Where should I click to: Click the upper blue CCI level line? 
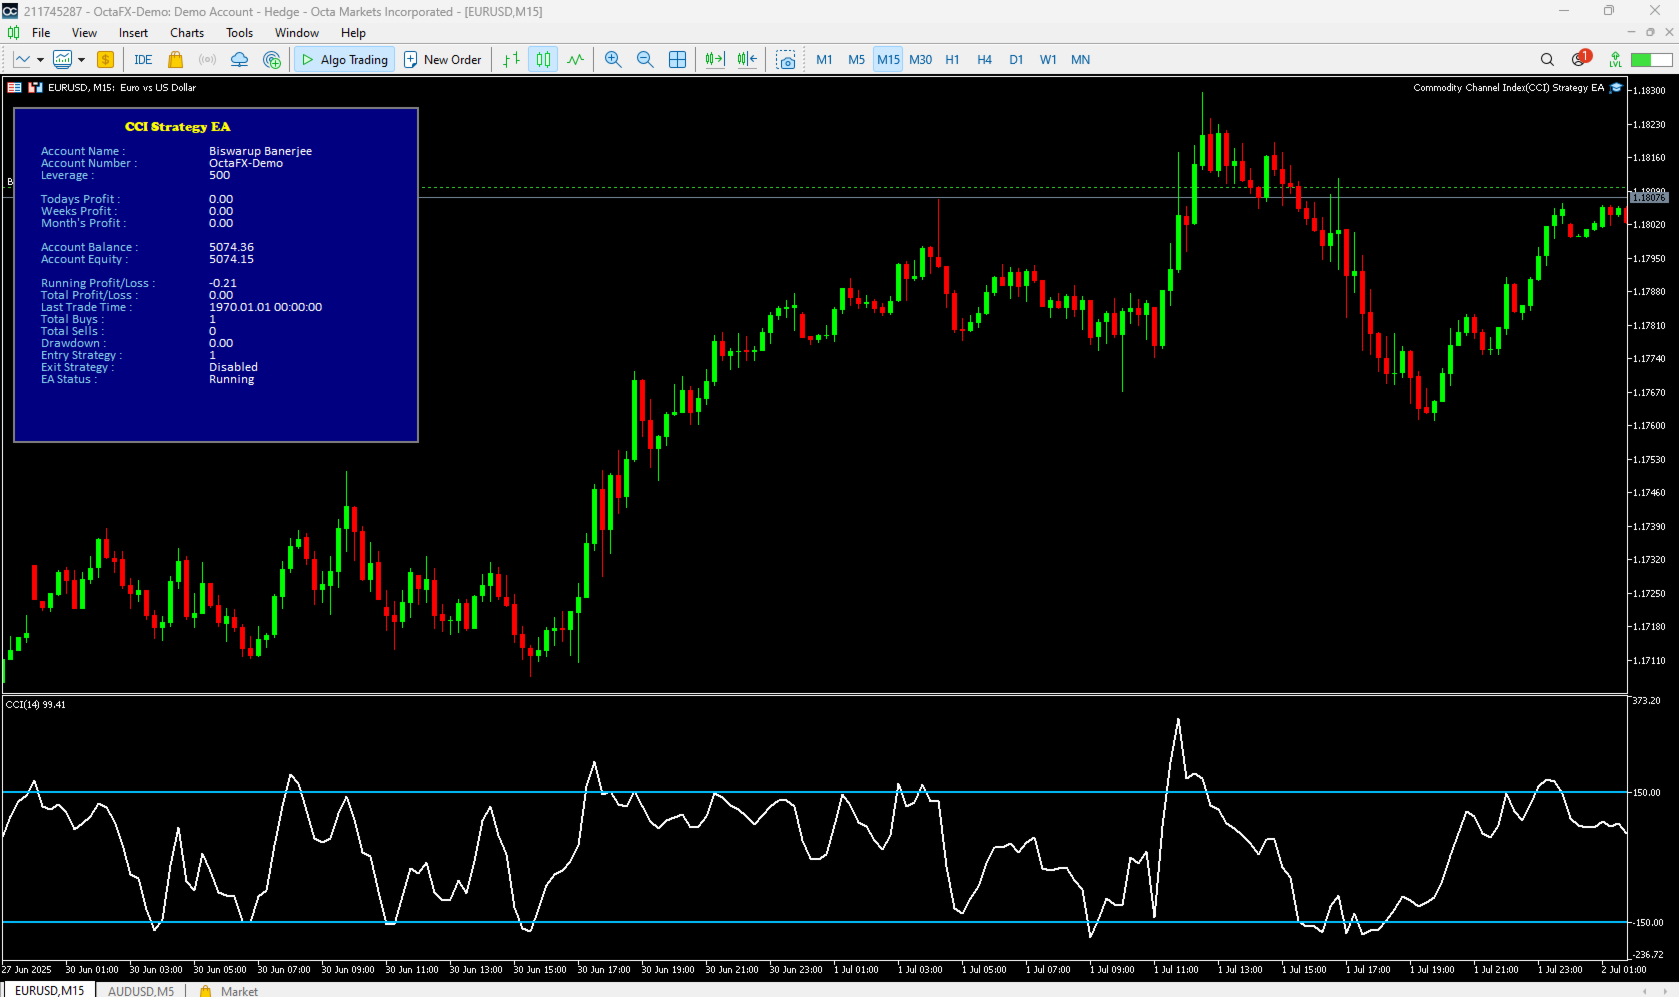click(x=814, y=792)
